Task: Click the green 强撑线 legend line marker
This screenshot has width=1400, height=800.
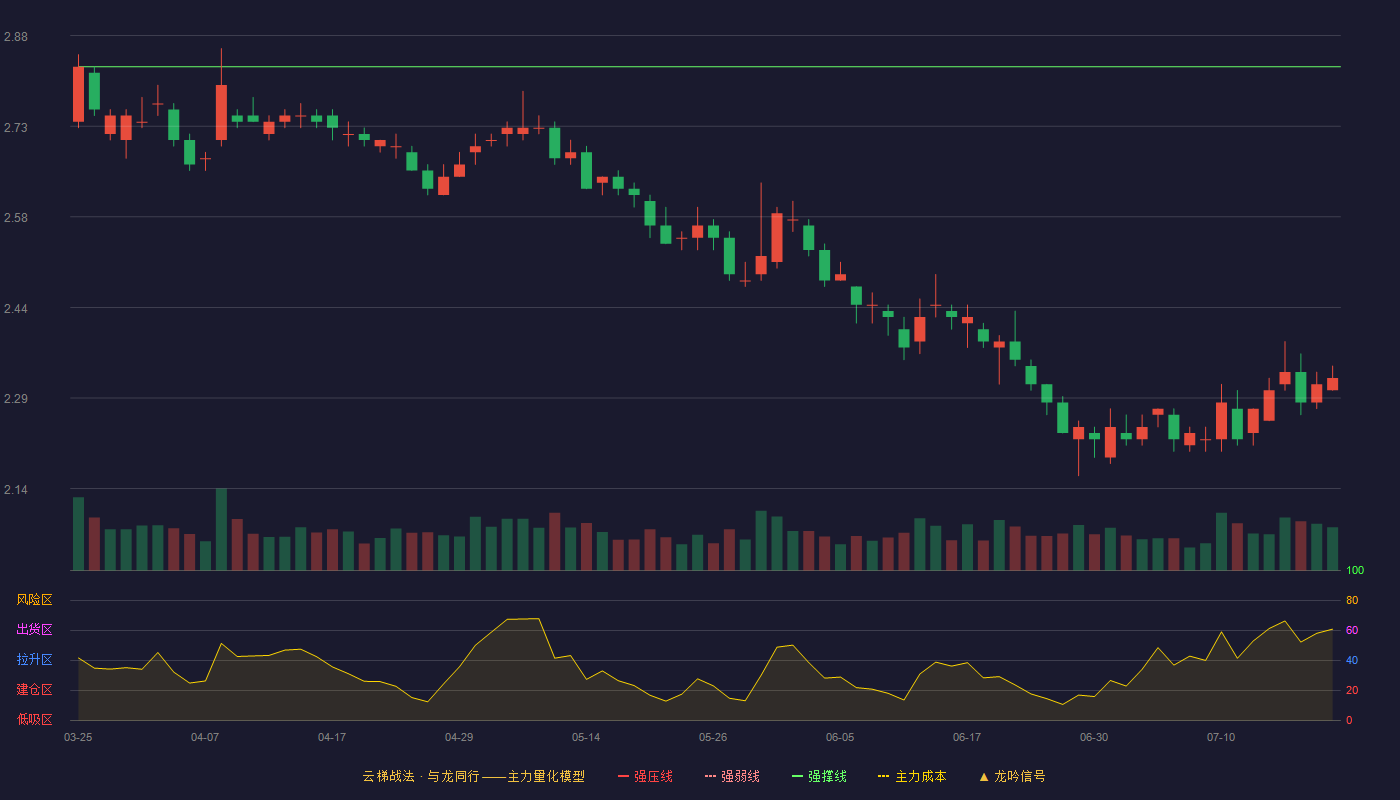Action: point(797,776)
